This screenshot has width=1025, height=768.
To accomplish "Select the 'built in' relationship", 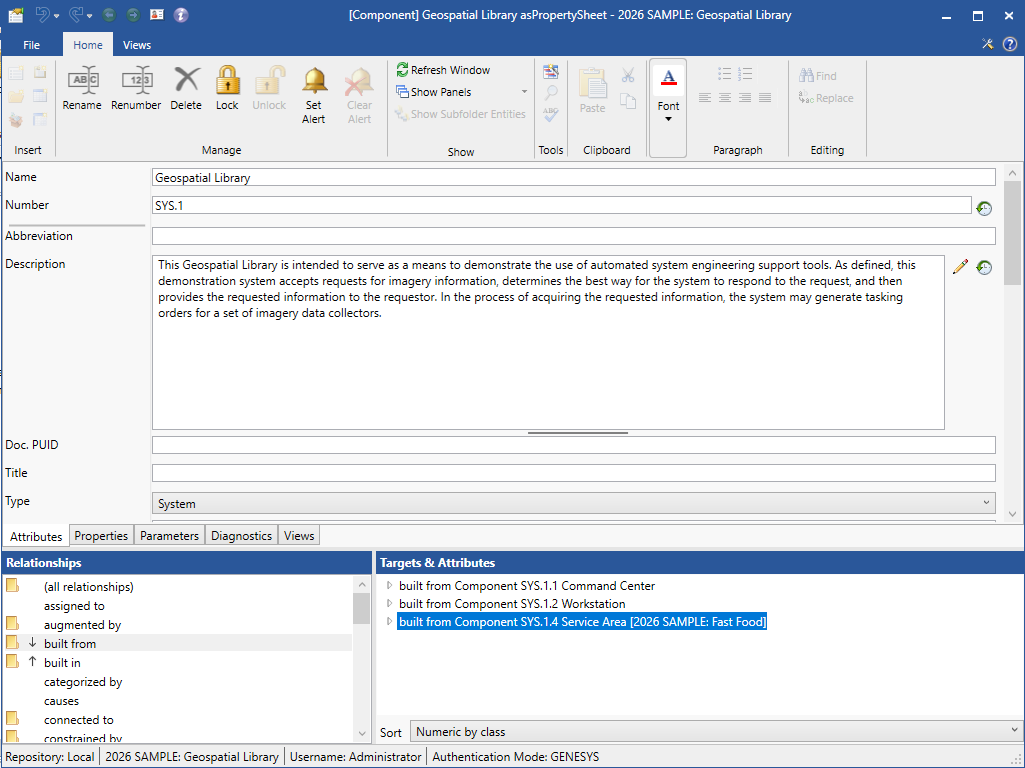I will (x=62, y=663).
